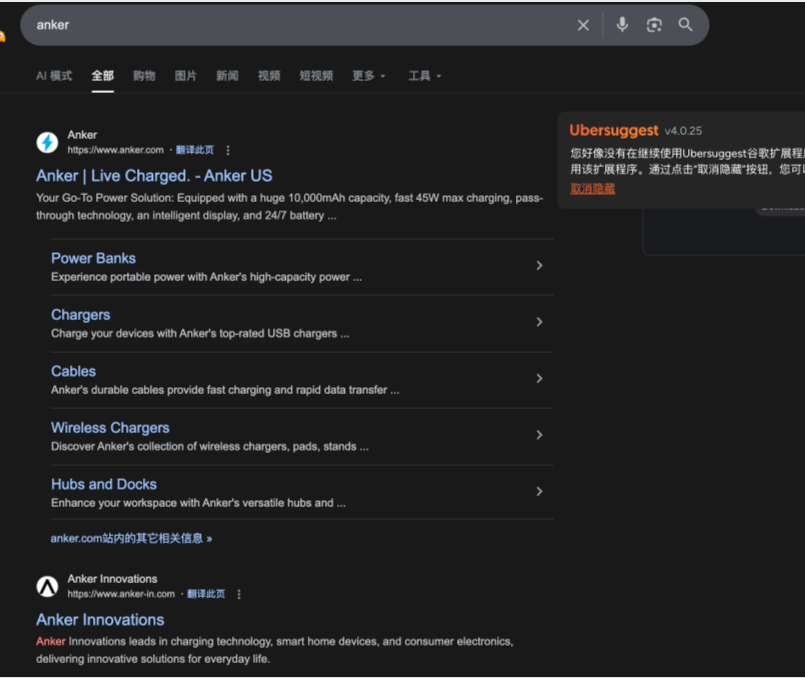Clear the search box with the X icon
This screenshot has height=678, width=805.
click(583, 25)
